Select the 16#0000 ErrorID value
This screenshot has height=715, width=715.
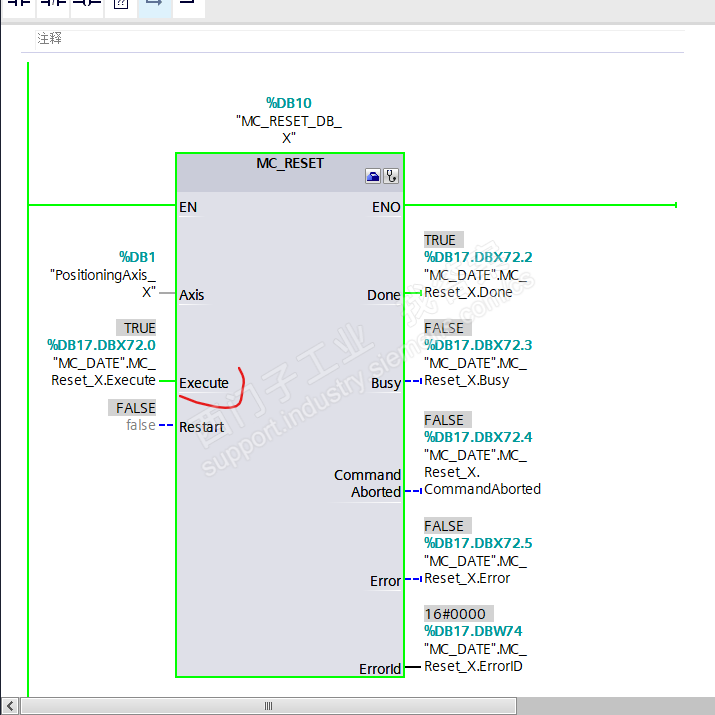459,614
